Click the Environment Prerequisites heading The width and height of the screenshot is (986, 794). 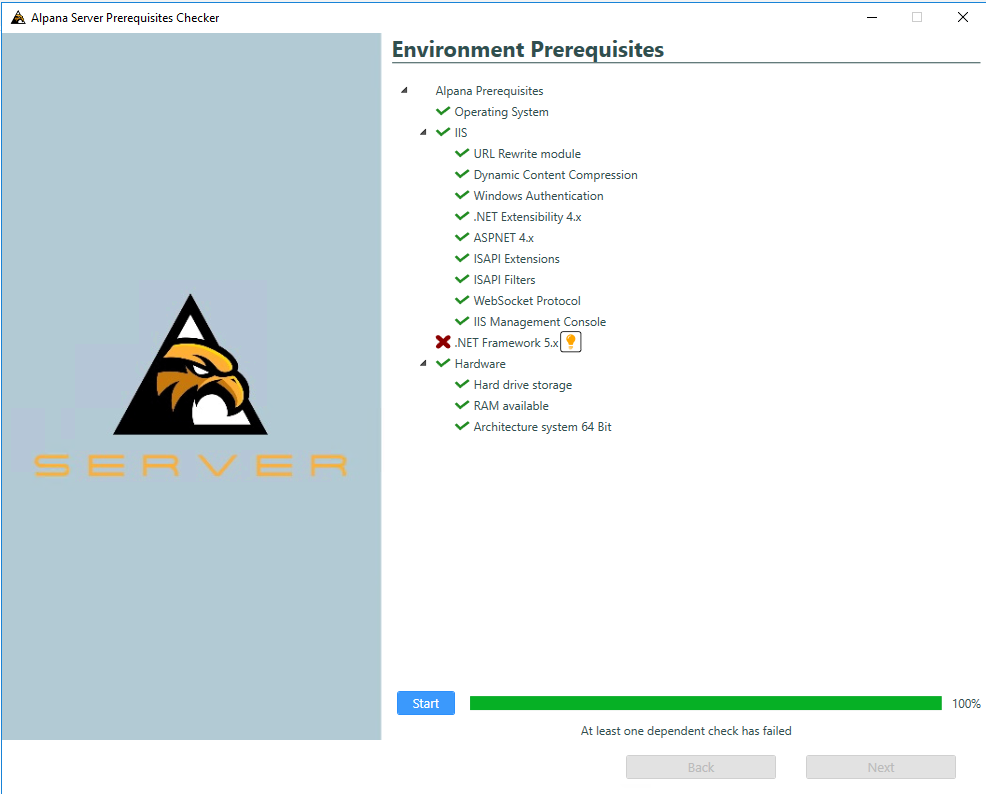point(528,50)
